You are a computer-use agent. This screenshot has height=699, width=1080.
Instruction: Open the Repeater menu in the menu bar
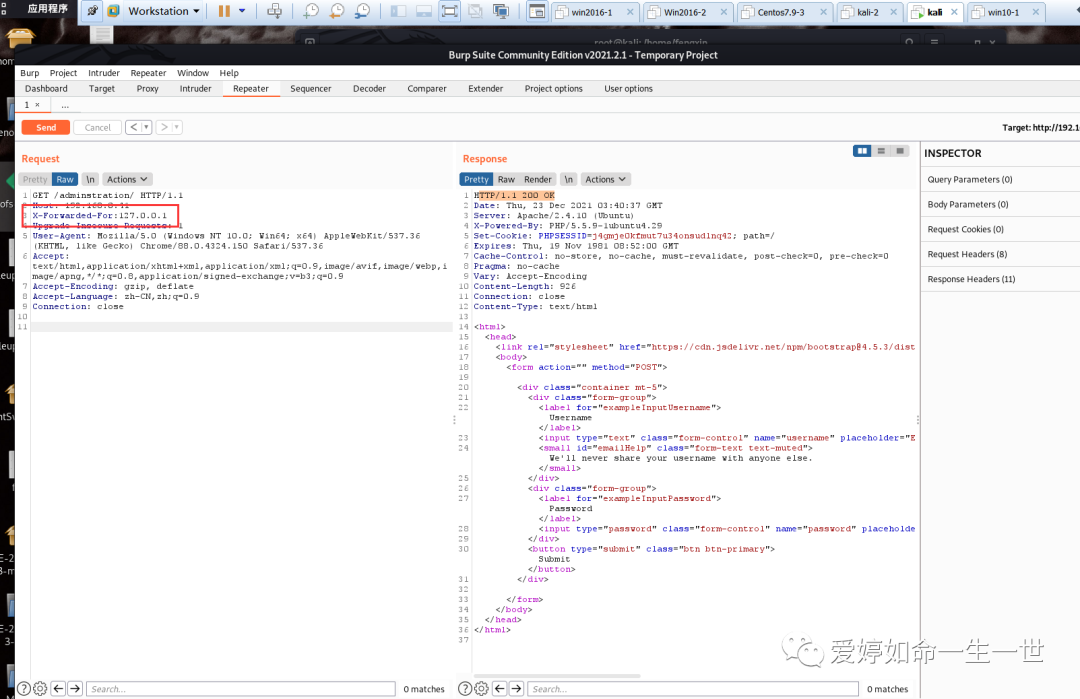148,73
